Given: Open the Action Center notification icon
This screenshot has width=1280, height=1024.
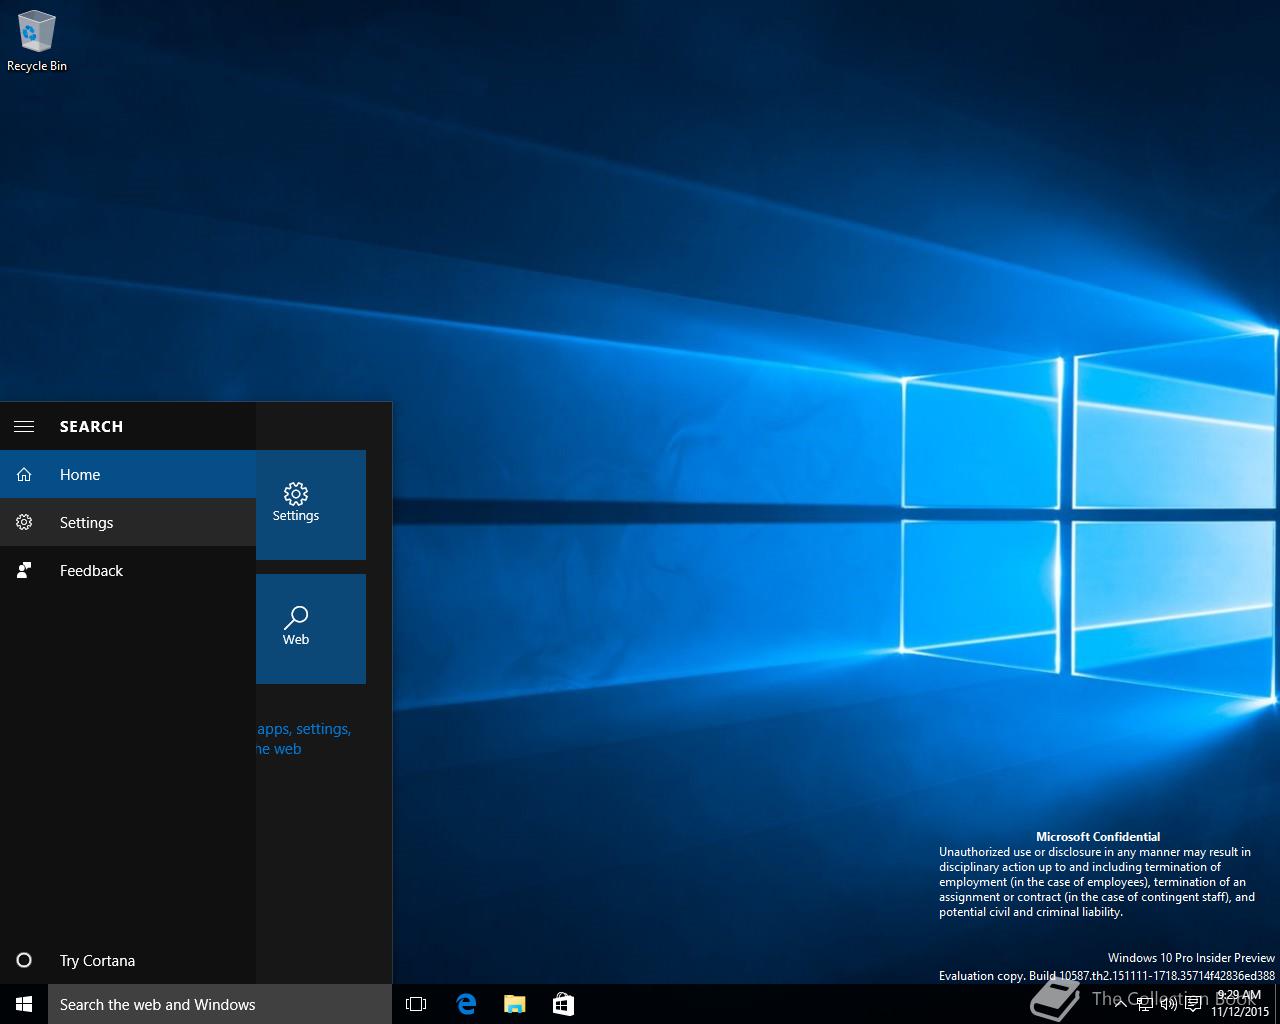Looking at the screenshot, I should point(1193,1004).
